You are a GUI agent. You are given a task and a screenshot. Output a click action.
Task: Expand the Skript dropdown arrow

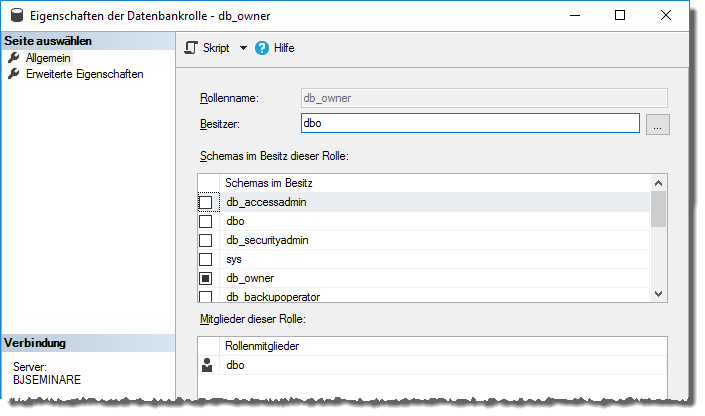pos(243,48)
